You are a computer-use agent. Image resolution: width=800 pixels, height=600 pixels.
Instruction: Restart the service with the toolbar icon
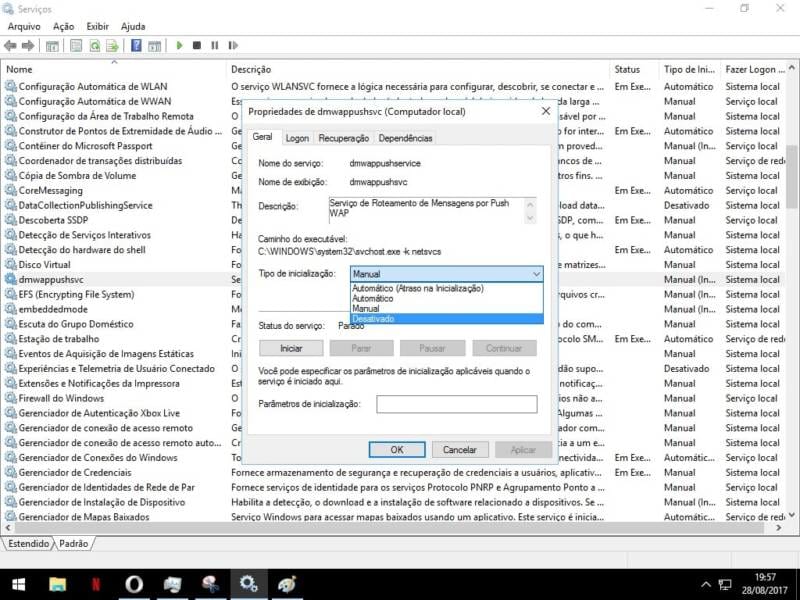coord(233,45)
